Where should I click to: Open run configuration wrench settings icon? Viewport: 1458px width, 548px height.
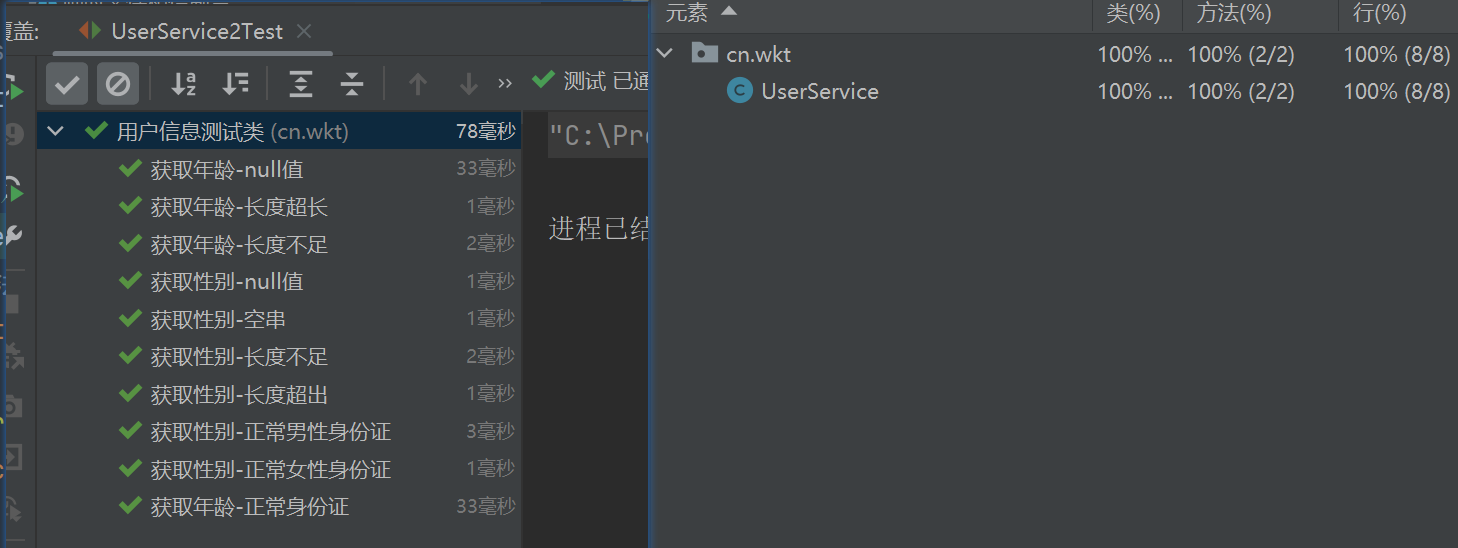(x=14, y=236)
